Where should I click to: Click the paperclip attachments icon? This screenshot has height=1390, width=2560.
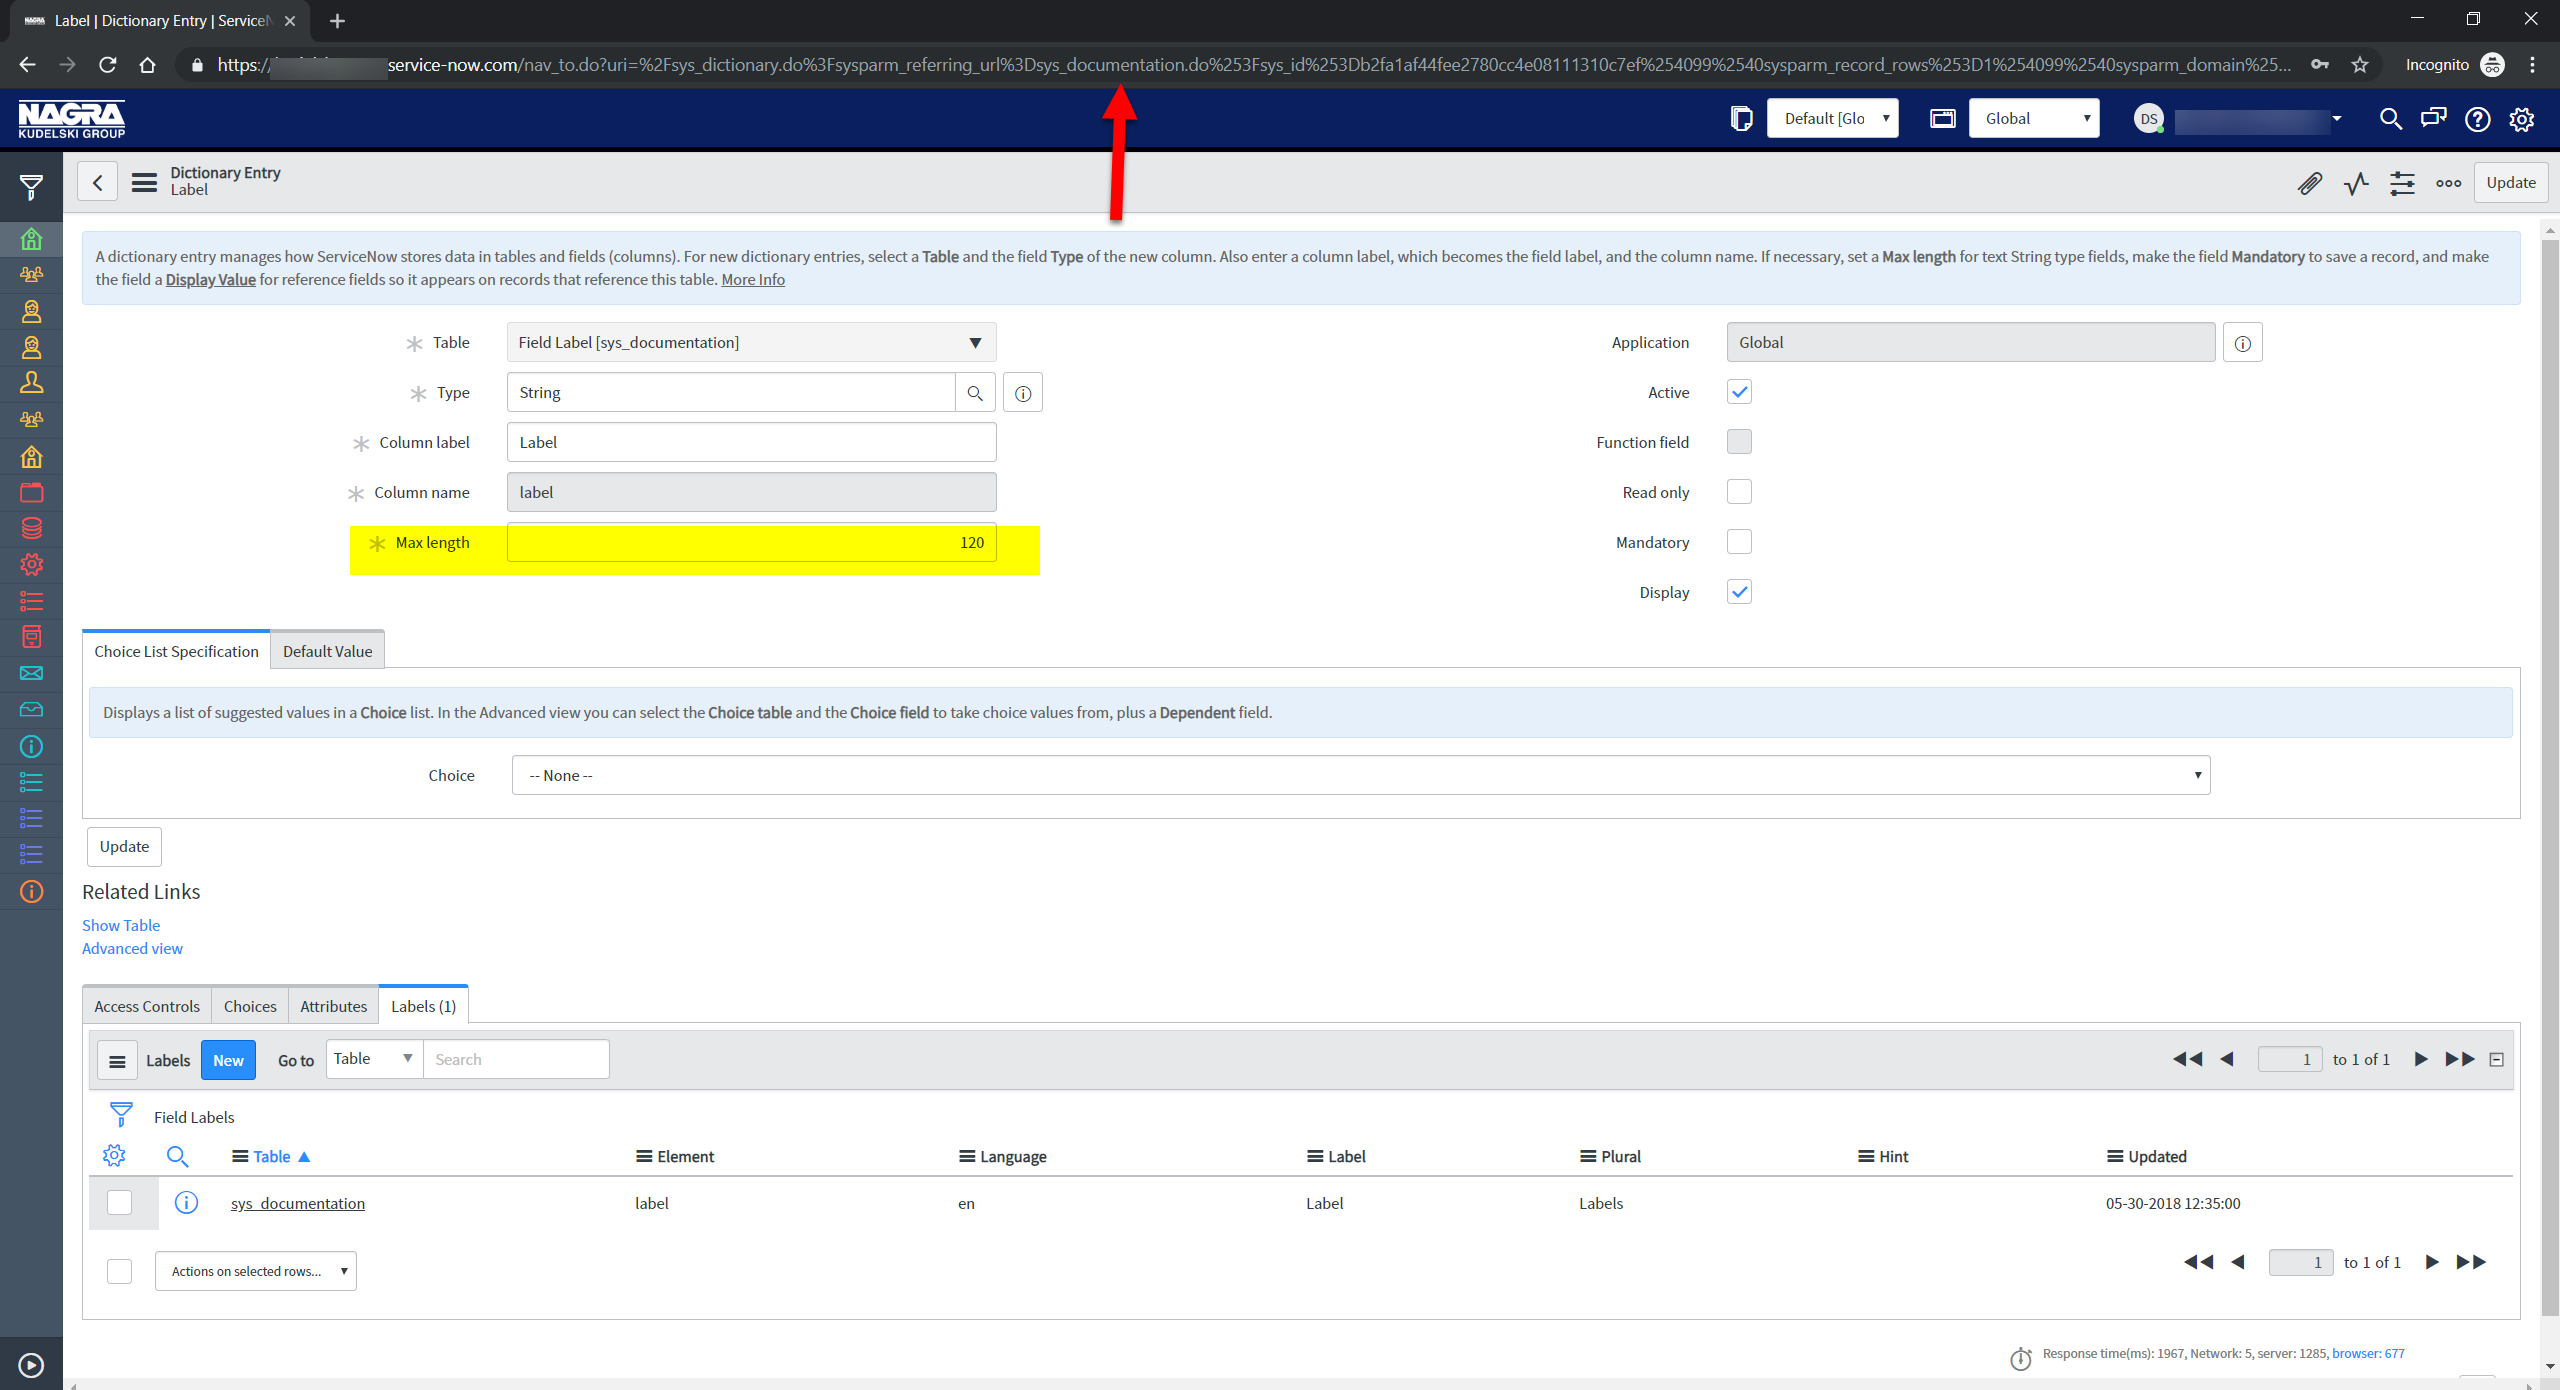[x=2309, y=183]
